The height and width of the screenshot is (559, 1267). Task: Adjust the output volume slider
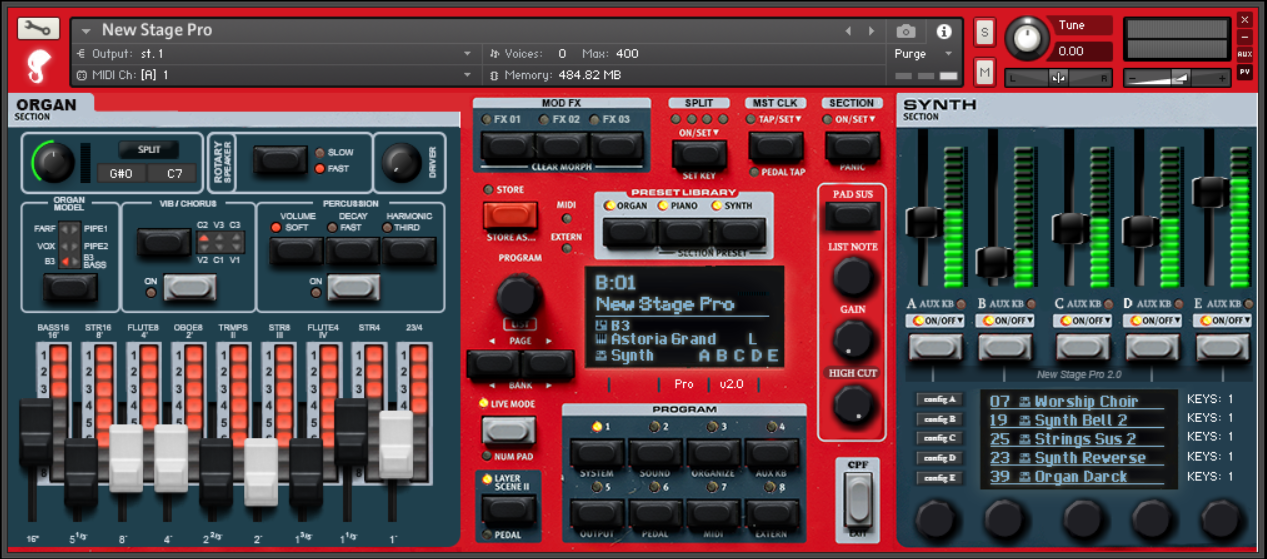coord(1176,78)
